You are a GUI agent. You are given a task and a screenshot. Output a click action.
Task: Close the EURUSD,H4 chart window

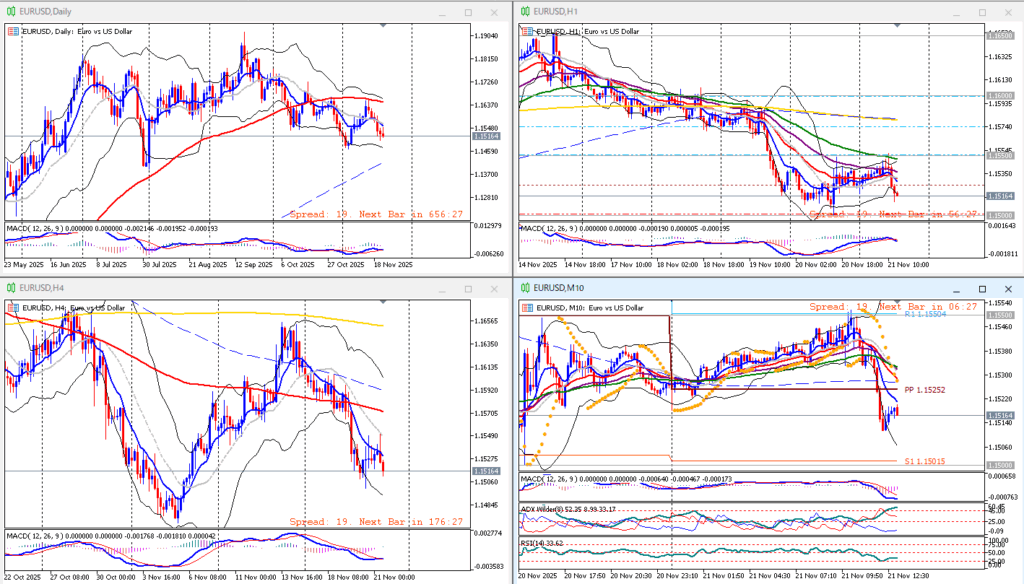494,288
